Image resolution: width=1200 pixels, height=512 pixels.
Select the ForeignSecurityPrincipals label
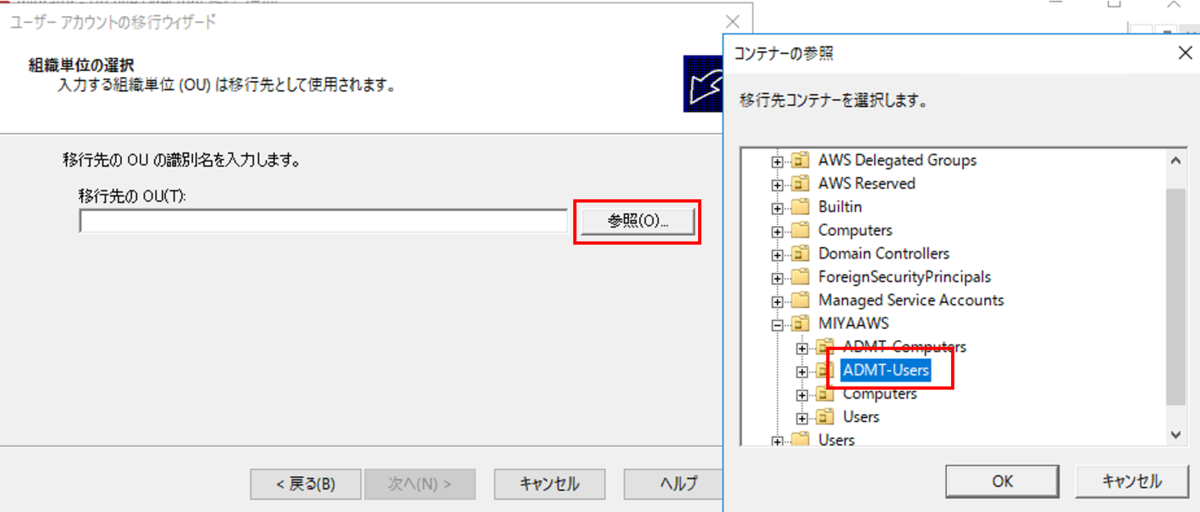(x=904, y=277)
